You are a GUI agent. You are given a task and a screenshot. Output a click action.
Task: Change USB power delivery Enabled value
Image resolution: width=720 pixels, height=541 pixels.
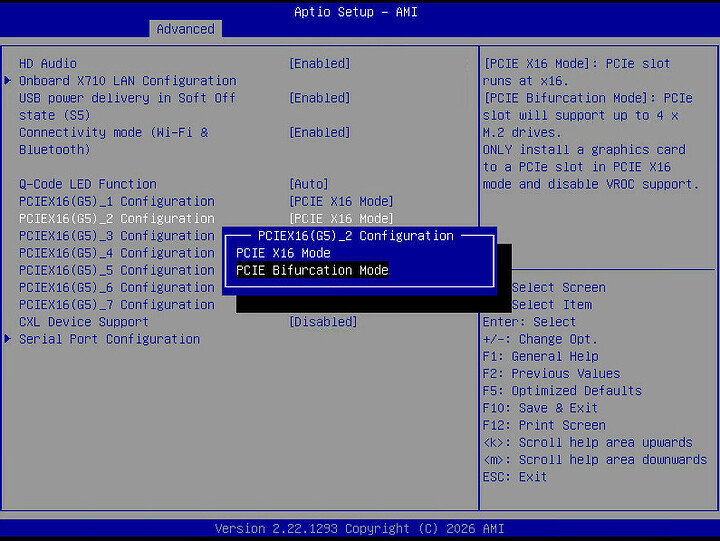[320, 98]
